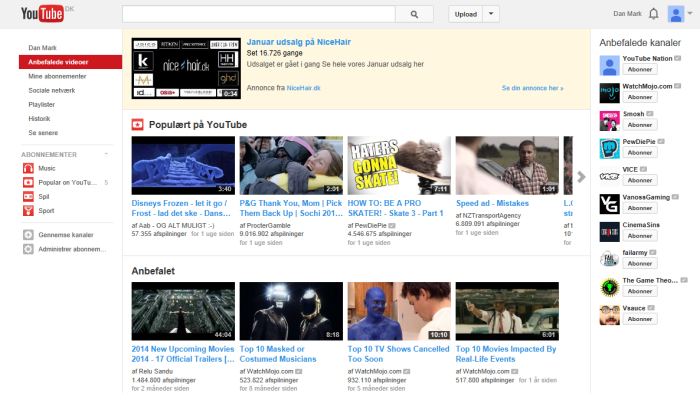The height and width of the screenshot is (393, 700).
Task: Click Se din annonce her link
Action: pyautogui.click(x=532, y=88)
